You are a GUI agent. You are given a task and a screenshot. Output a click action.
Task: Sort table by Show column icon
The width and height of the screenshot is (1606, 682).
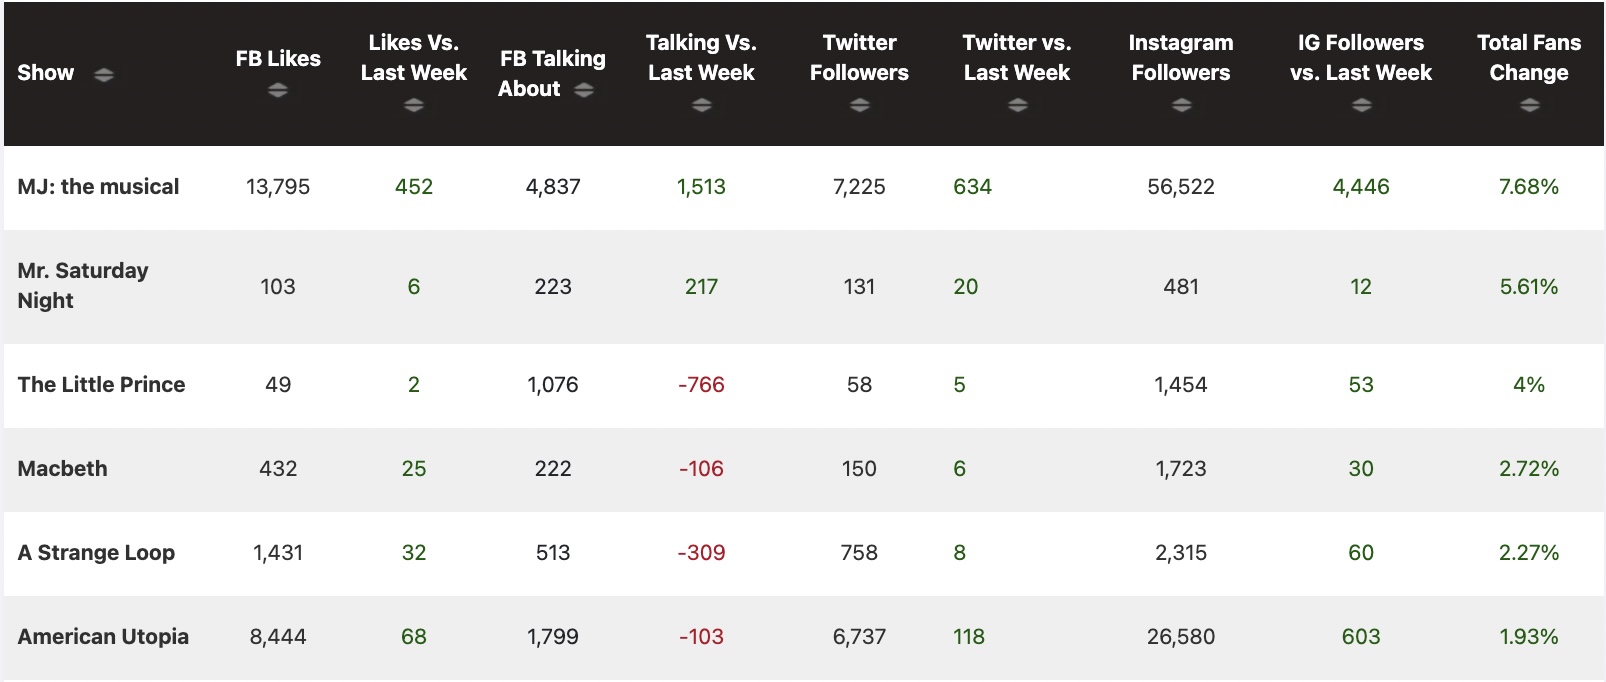103,74
